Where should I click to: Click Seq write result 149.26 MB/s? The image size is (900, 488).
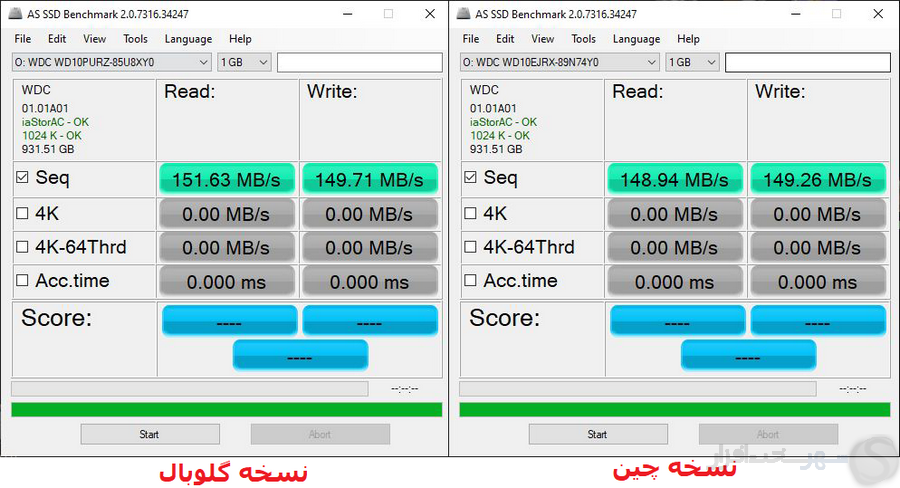818,179
